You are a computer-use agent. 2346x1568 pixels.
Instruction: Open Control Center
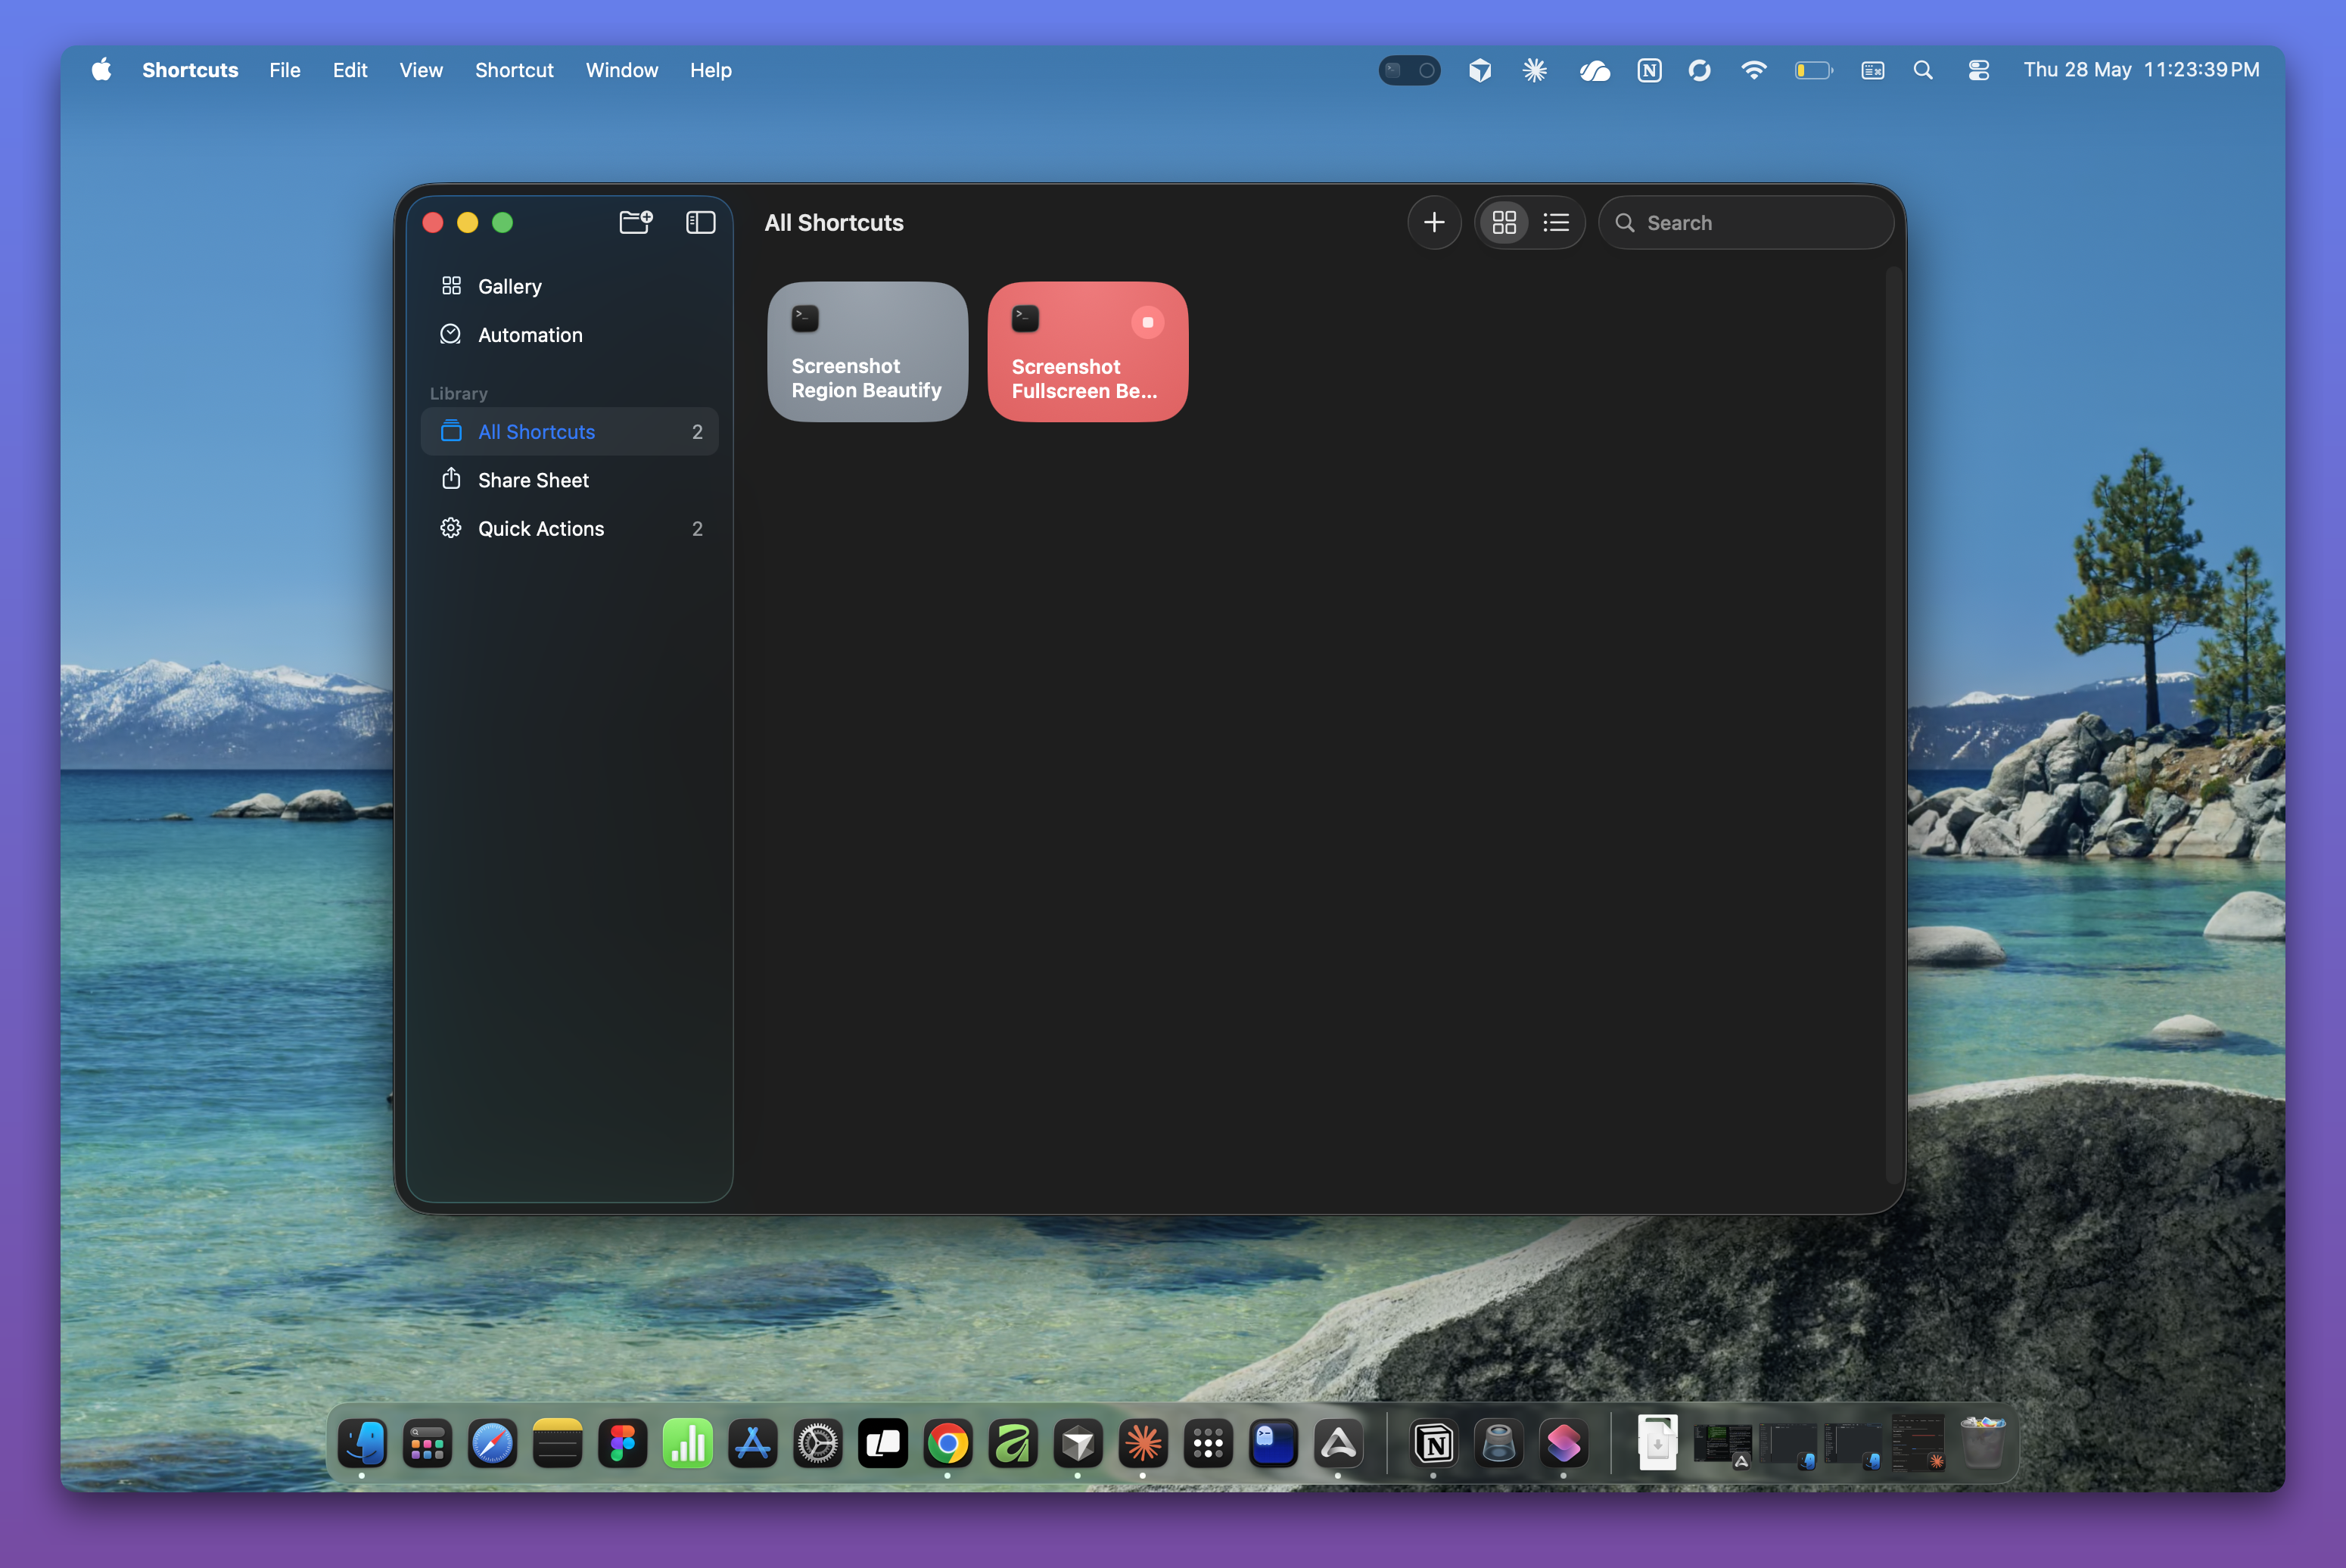coord(1978,70)
